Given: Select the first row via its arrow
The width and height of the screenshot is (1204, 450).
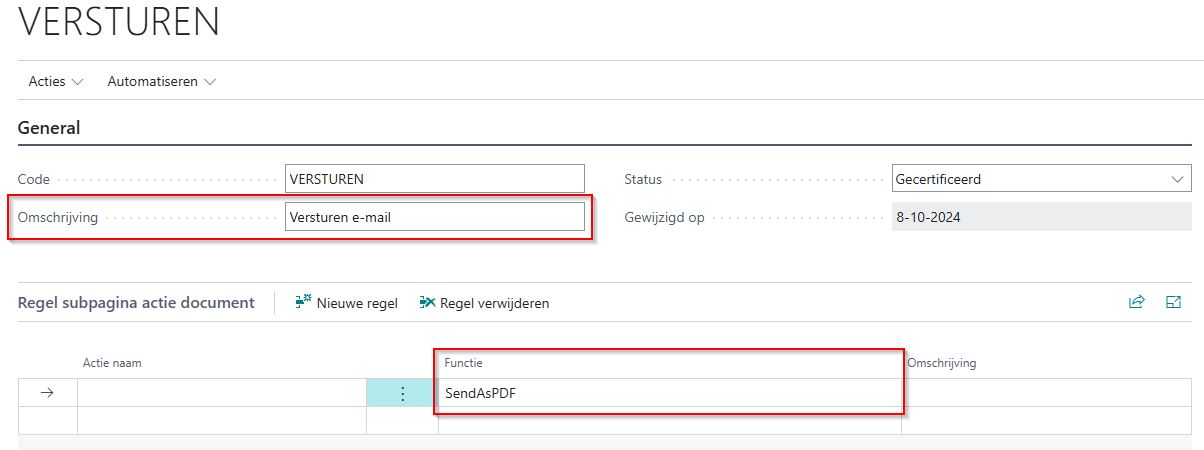Looking at the screenshot, I should (x=47, y=393).
